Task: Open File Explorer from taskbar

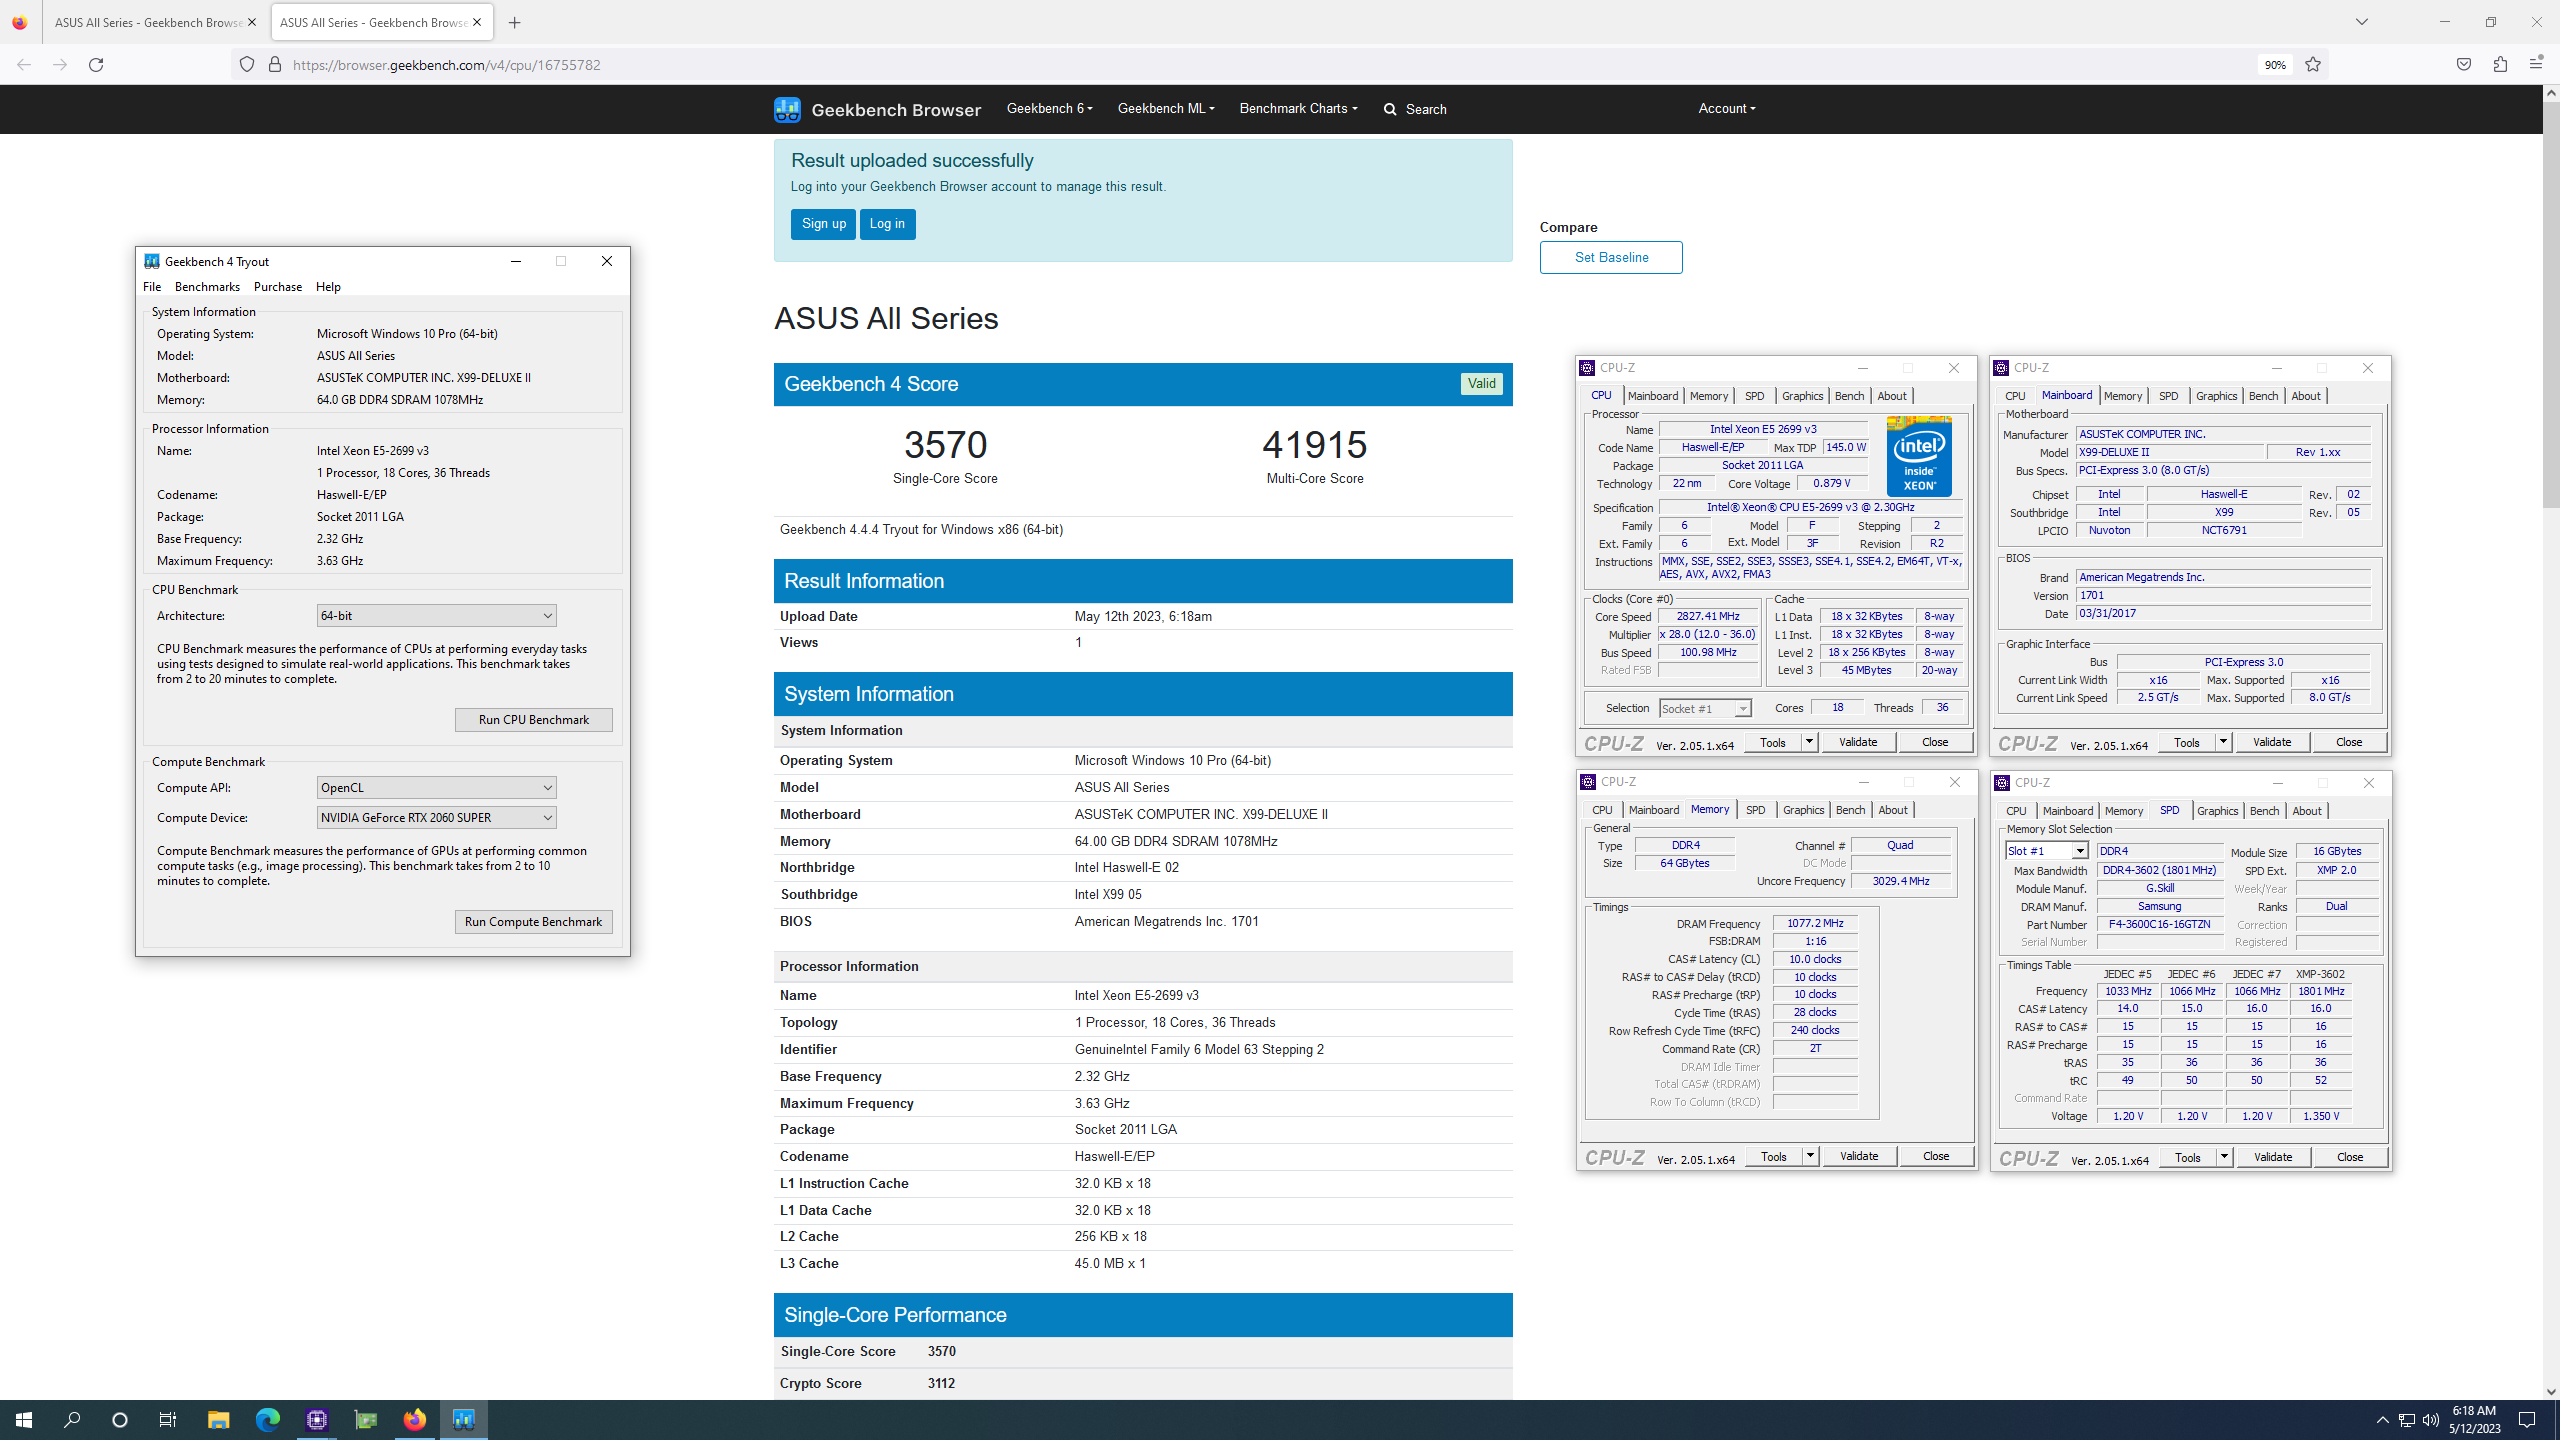Action: tap(218, 1420)
